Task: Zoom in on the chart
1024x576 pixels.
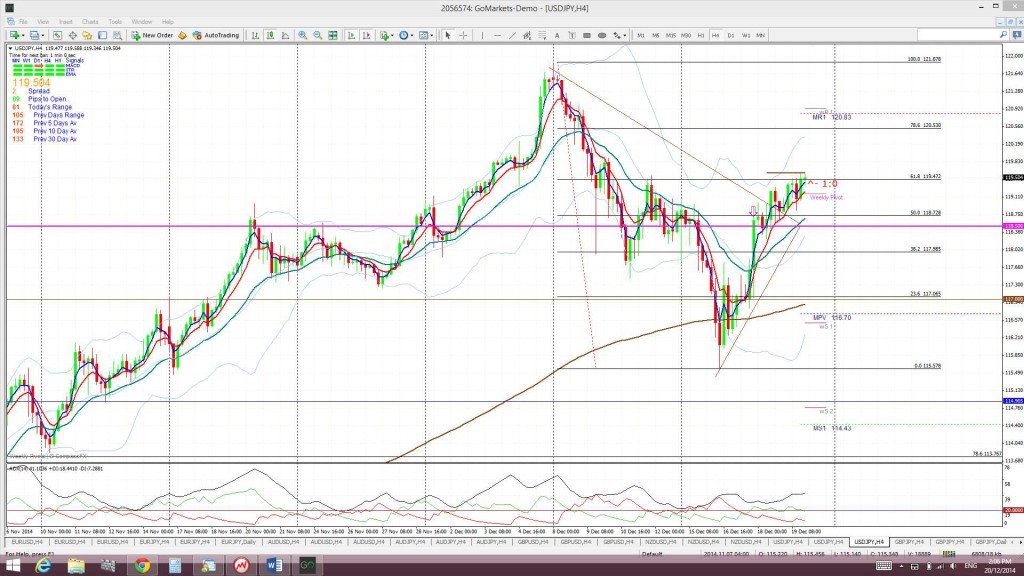Action: point(302,35)
